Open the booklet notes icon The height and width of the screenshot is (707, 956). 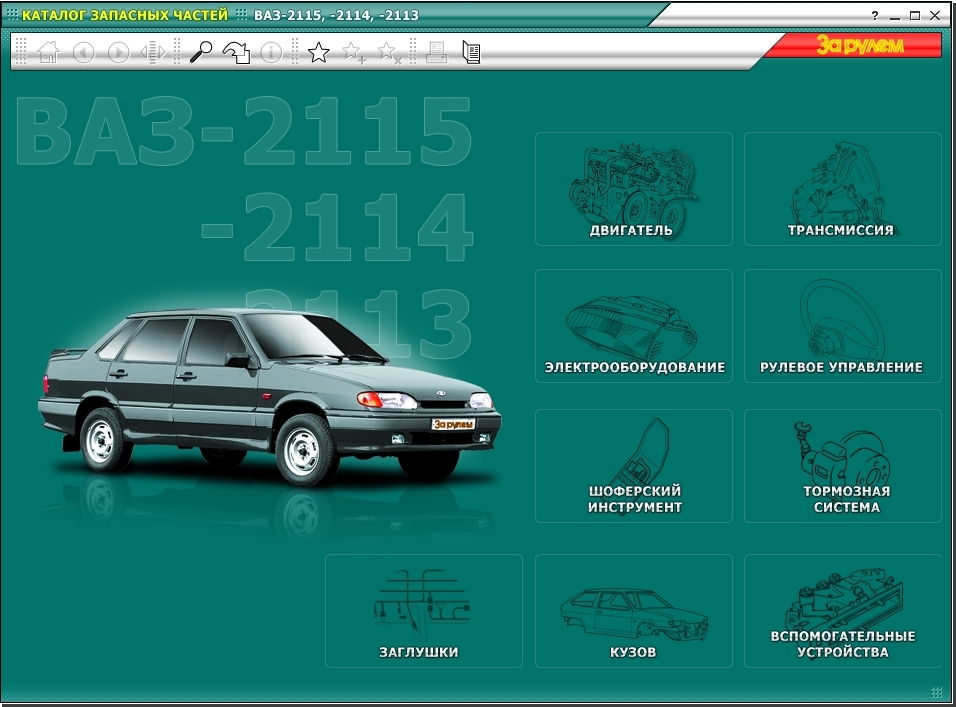[x=471, y=52]
